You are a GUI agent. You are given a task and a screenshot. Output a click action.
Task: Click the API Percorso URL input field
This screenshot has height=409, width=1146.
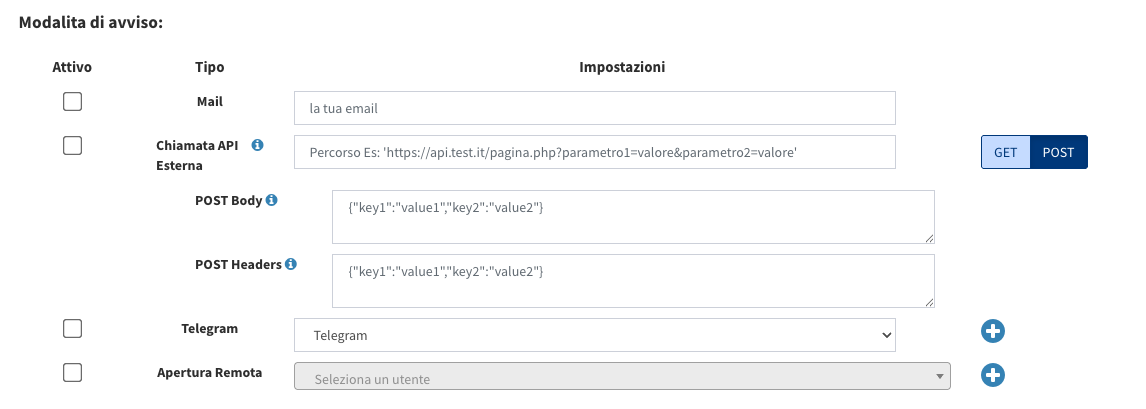(x=595, y=152)
